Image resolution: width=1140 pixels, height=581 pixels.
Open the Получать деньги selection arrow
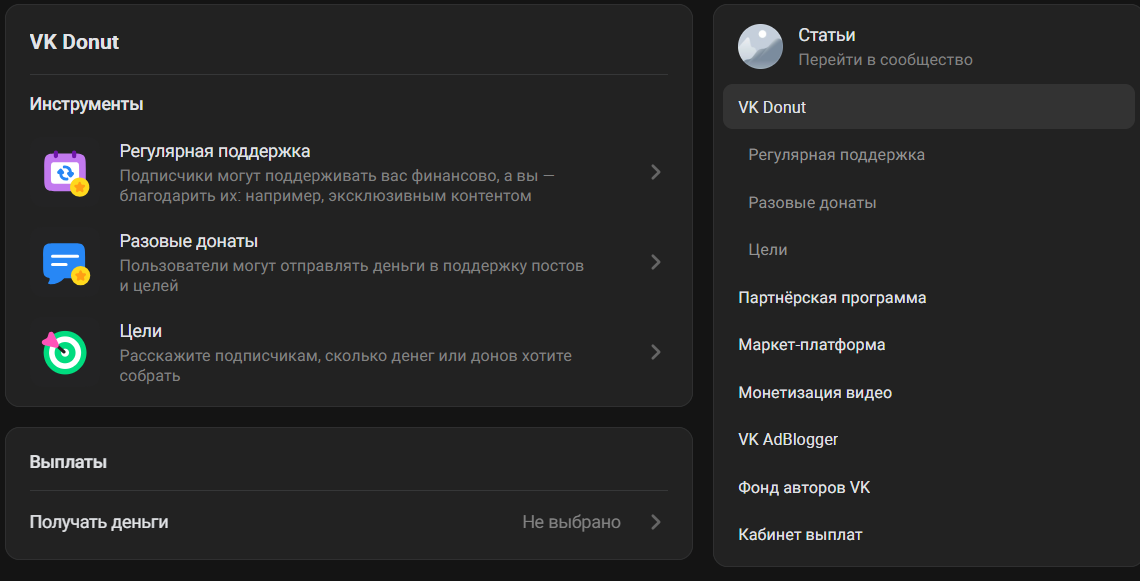click(656, 521)
